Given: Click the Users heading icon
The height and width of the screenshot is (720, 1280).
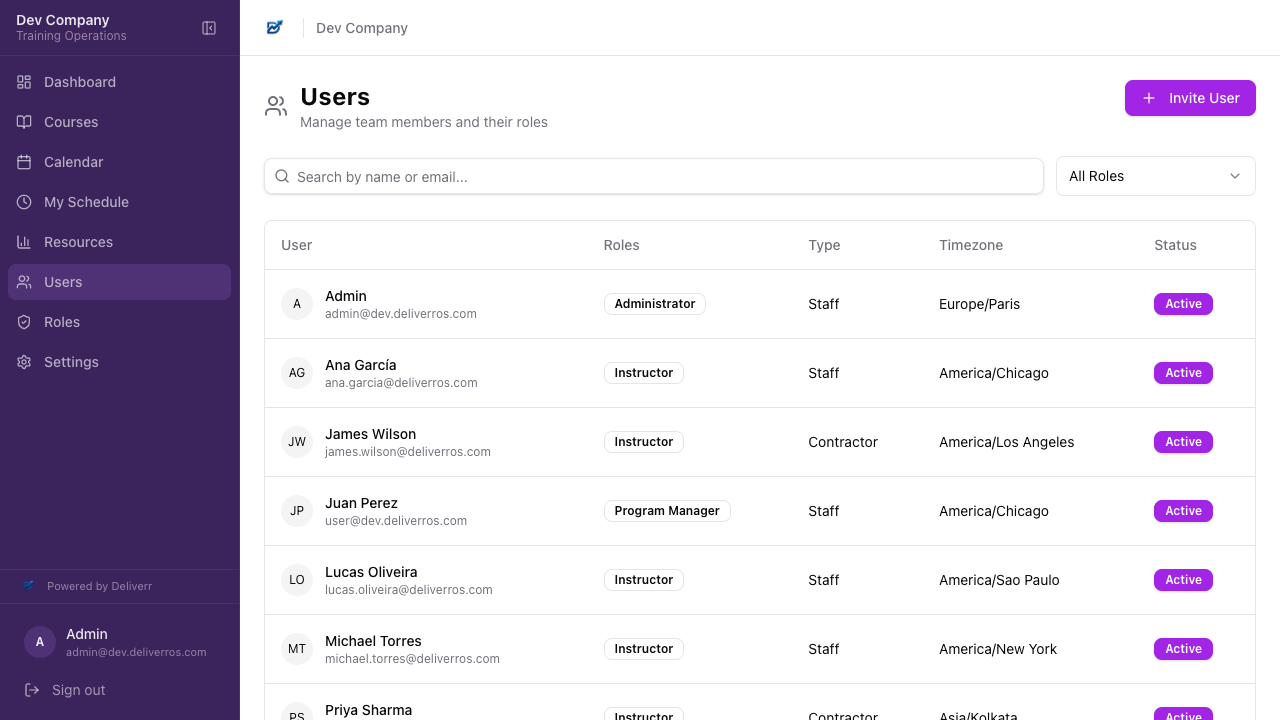Looking at the screenshot, I should pyautogui.click(x=276, y=106).
